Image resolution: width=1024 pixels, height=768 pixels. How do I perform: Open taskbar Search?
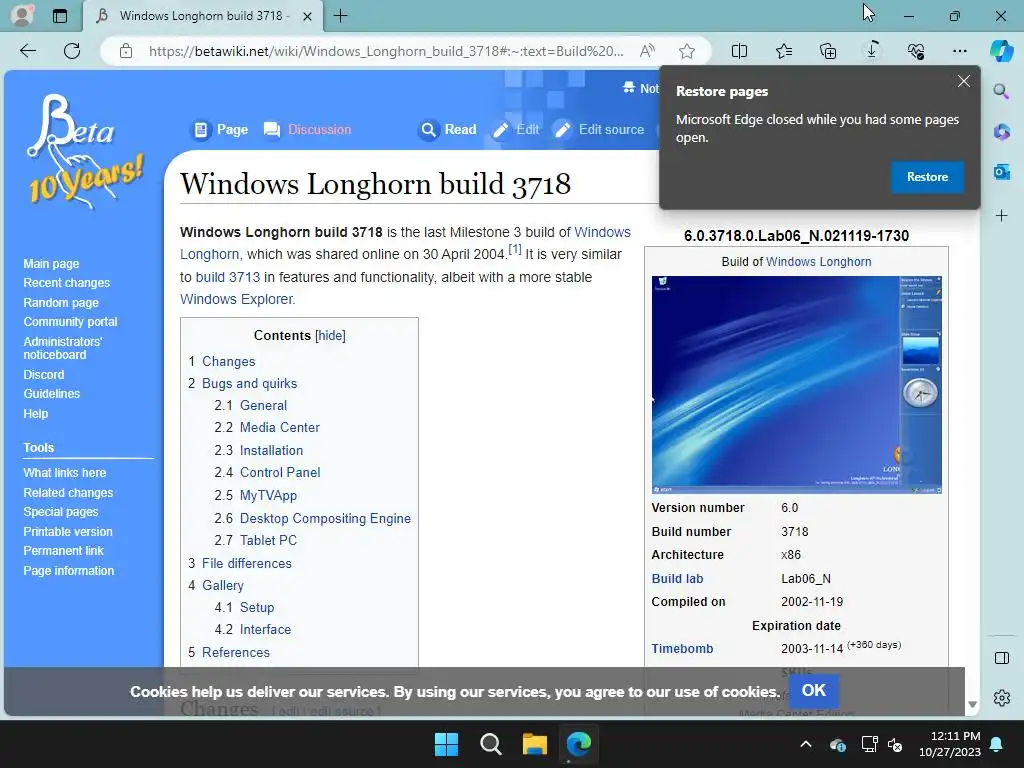tap(490, 744)
